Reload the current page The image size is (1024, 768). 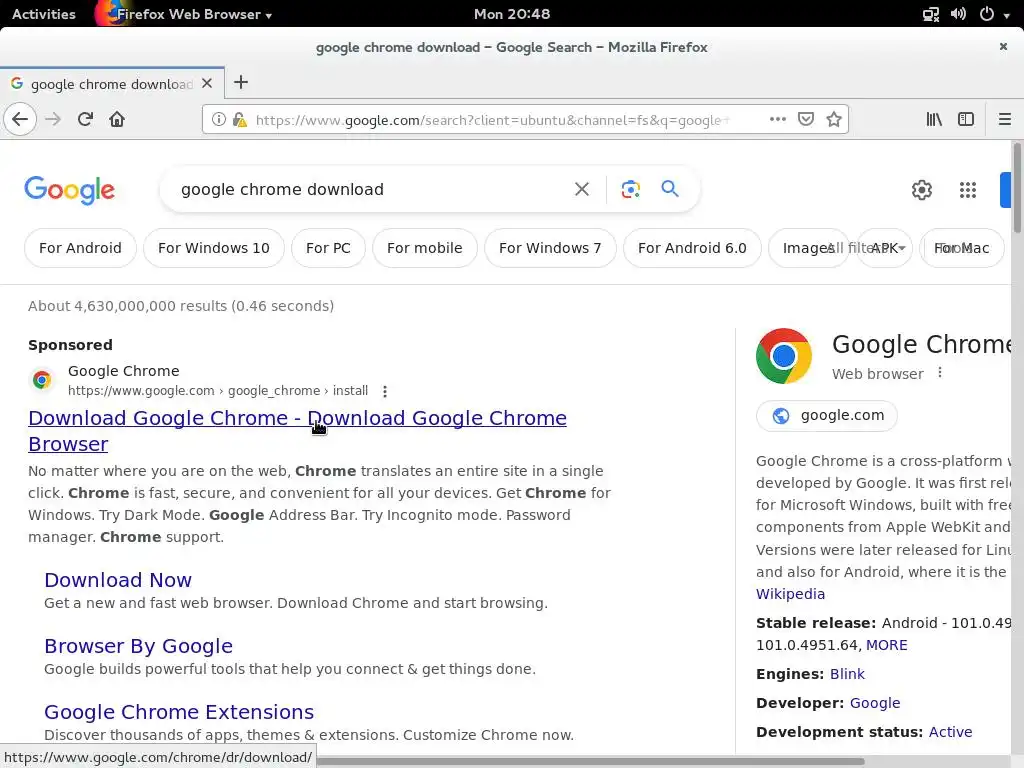coord(85,120)
